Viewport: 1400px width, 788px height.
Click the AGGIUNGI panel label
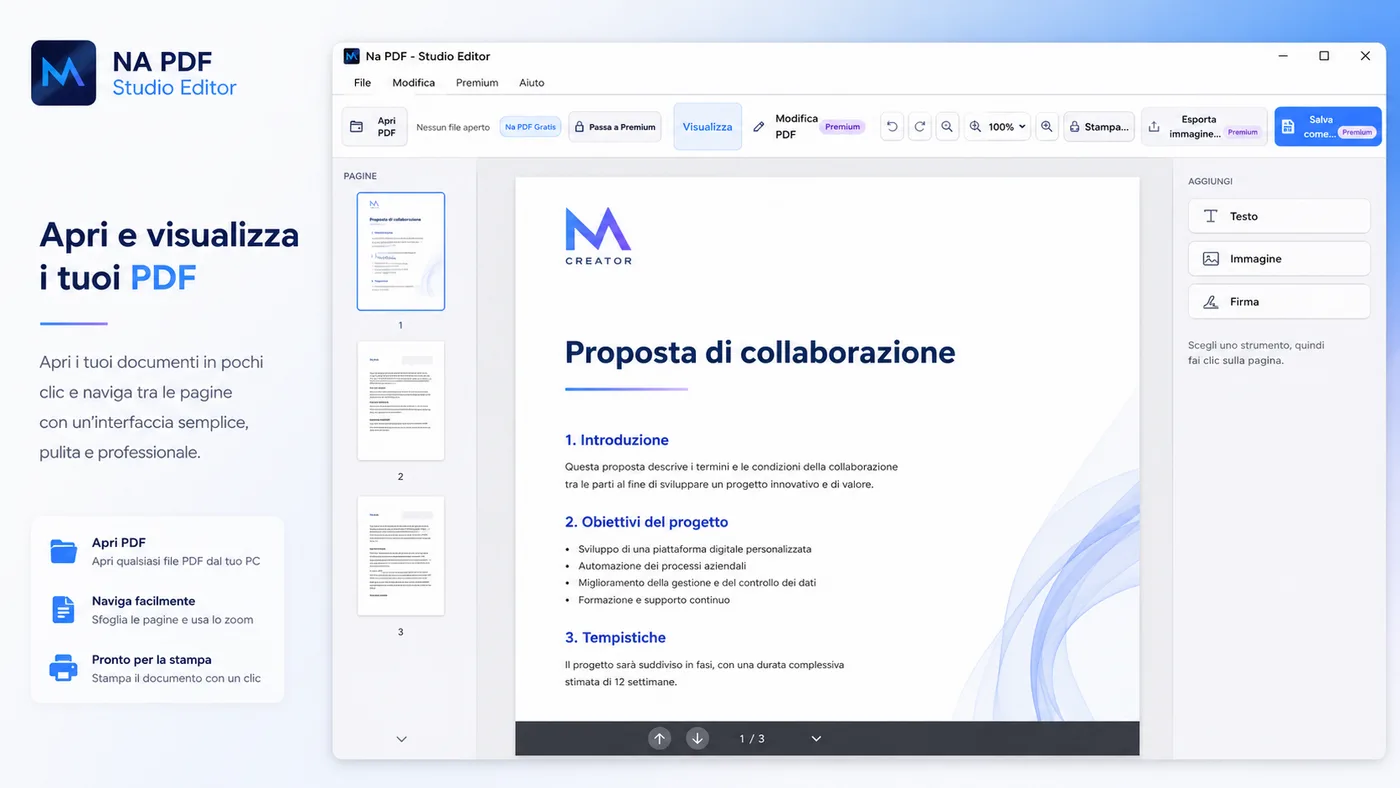1210,182
